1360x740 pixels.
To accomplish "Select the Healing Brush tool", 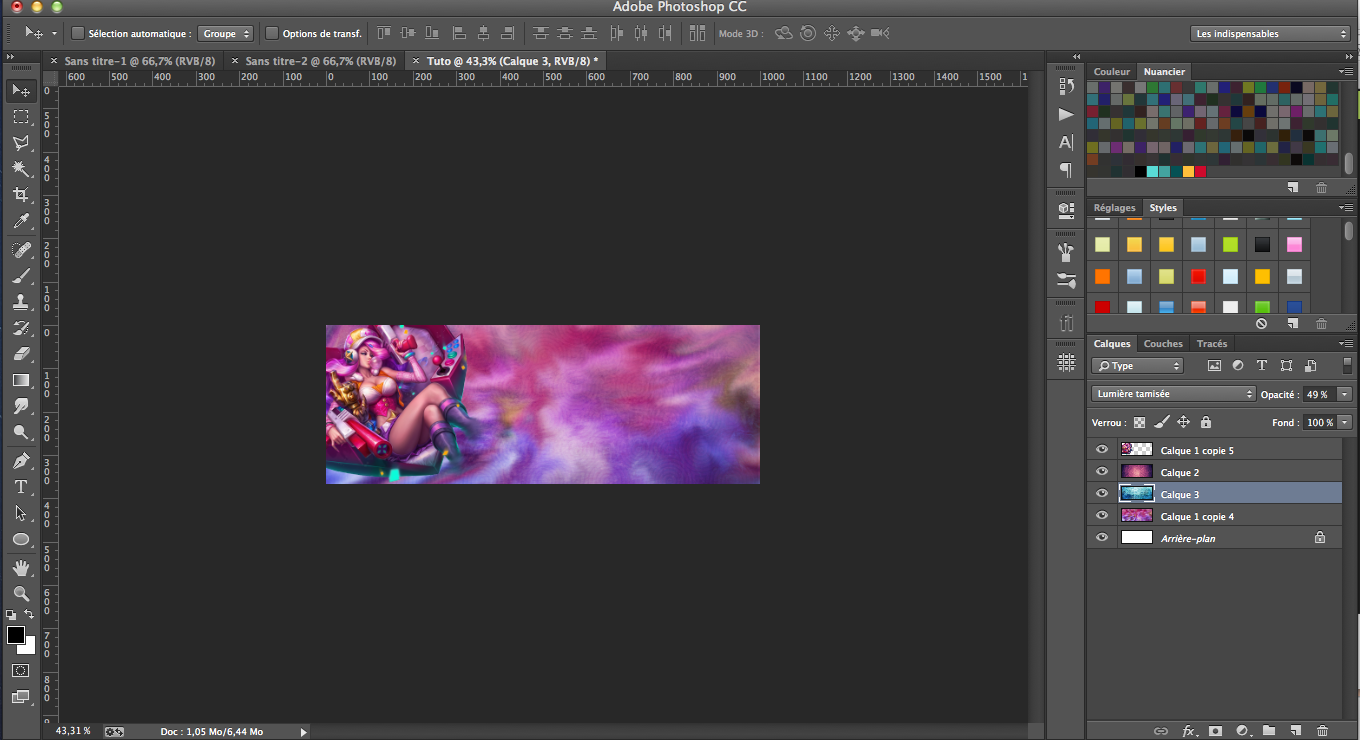I will tap(21, 249).
